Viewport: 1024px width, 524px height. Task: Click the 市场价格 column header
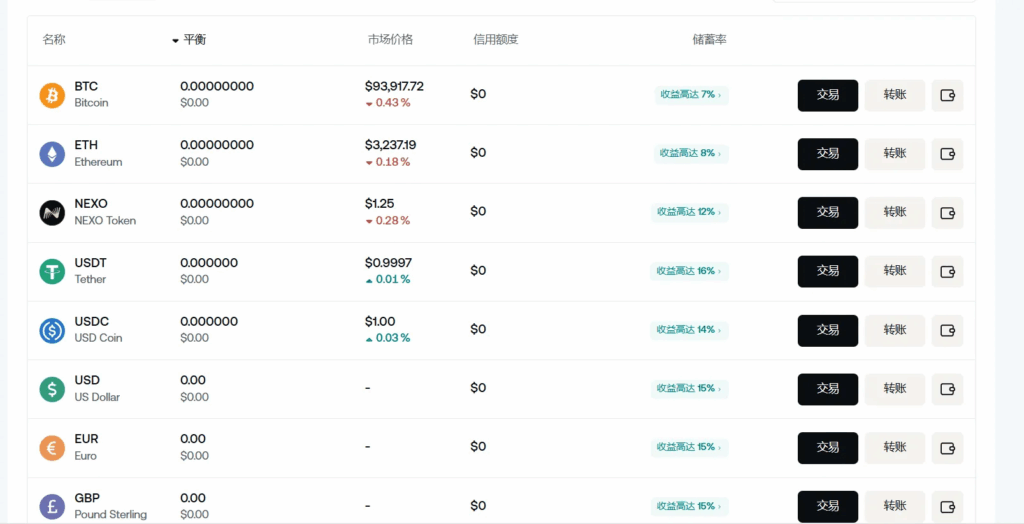(390, 40)
